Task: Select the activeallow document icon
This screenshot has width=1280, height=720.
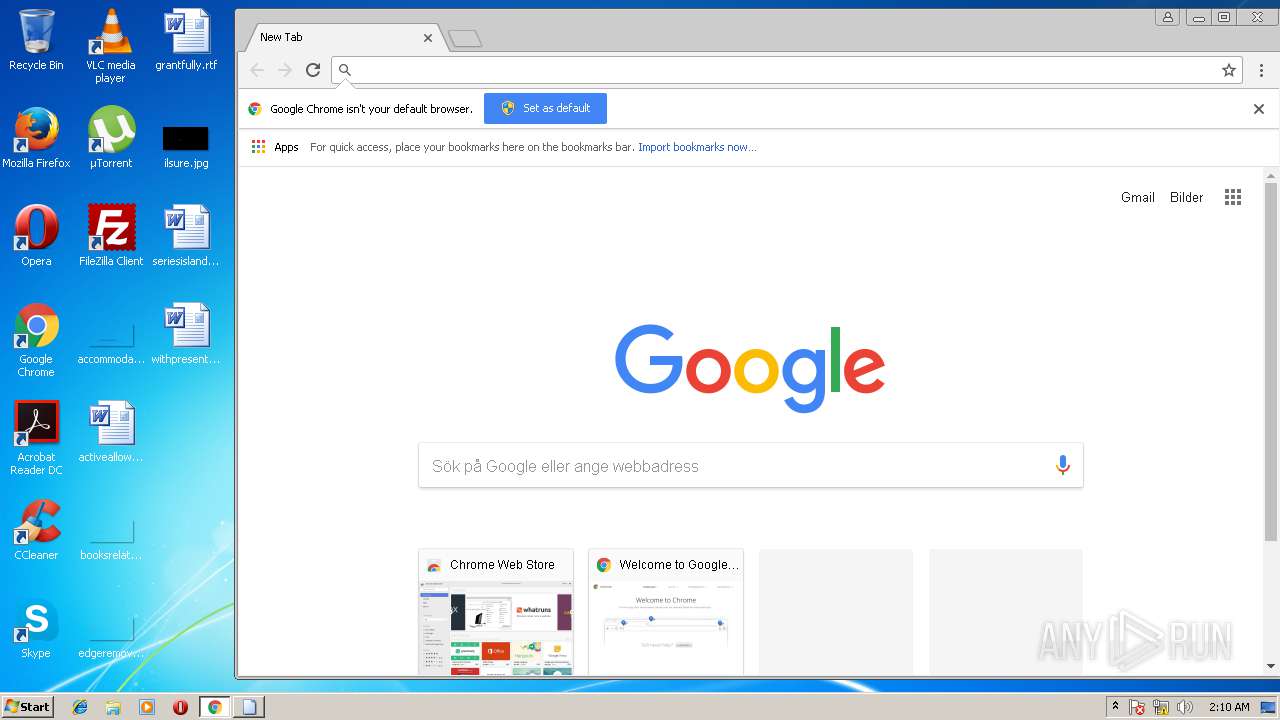Action: (x=110, y=432)
